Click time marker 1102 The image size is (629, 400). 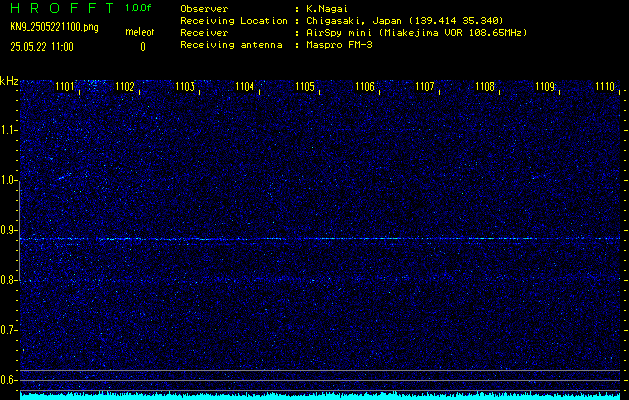click(x=124, y=87)
